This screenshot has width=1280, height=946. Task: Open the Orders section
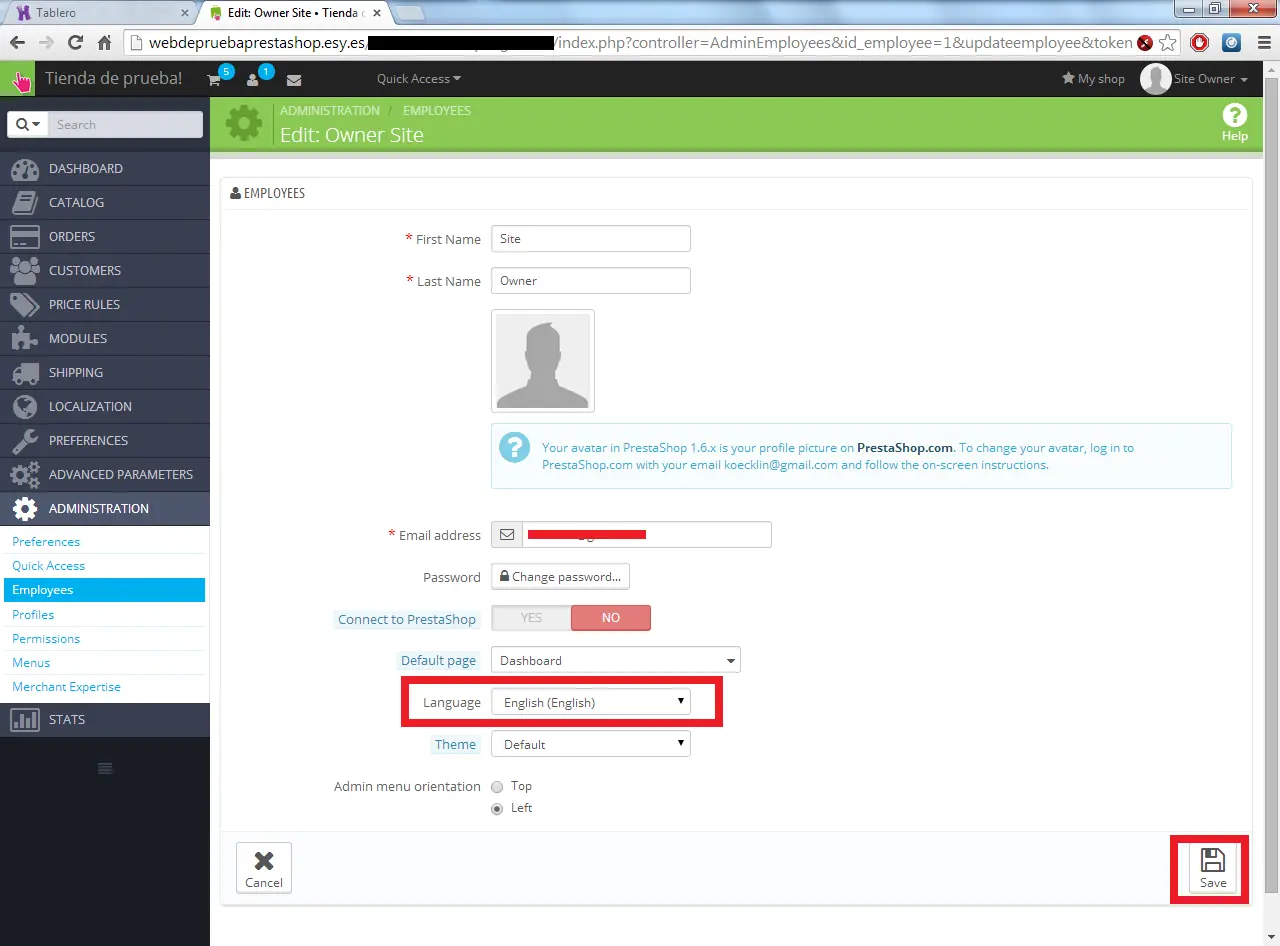(x=105, y=236)
